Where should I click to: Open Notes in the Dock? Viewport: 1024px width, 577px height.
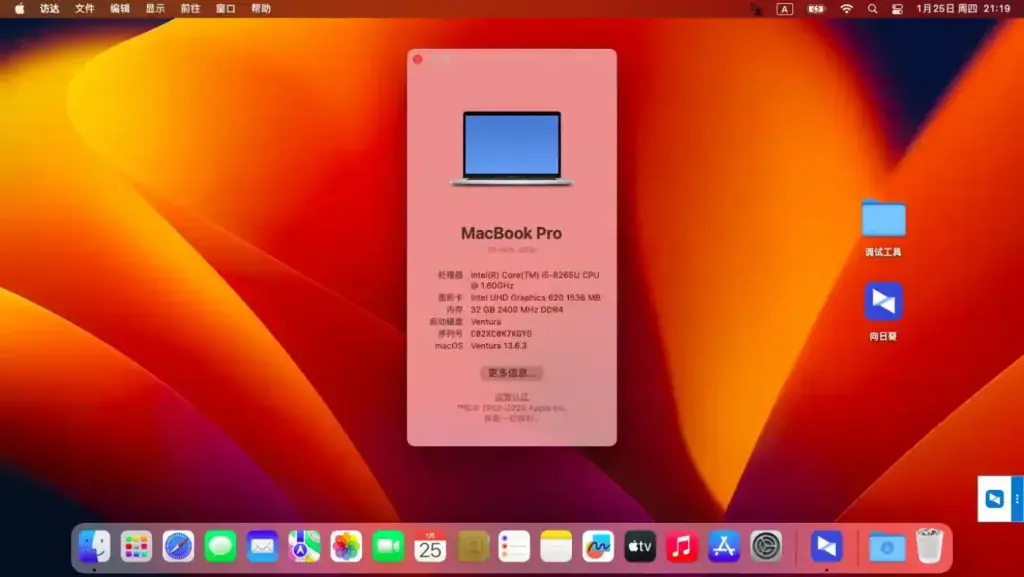[x=556, y=546]
